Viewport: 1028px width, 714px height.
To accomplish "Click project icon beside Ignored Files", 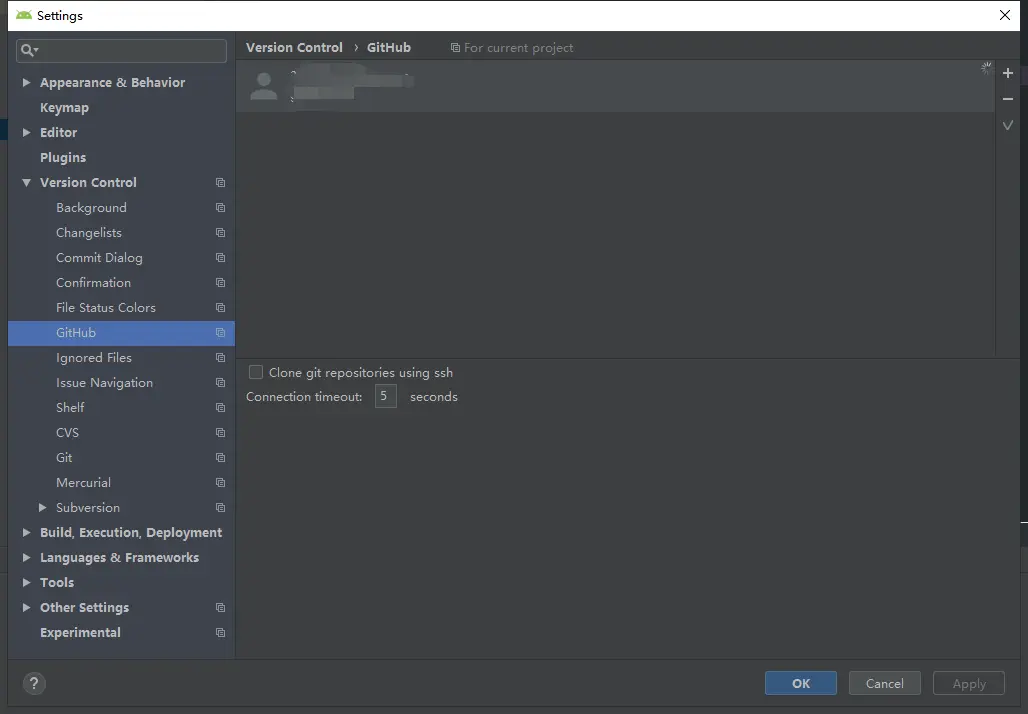I will point(220,358).
